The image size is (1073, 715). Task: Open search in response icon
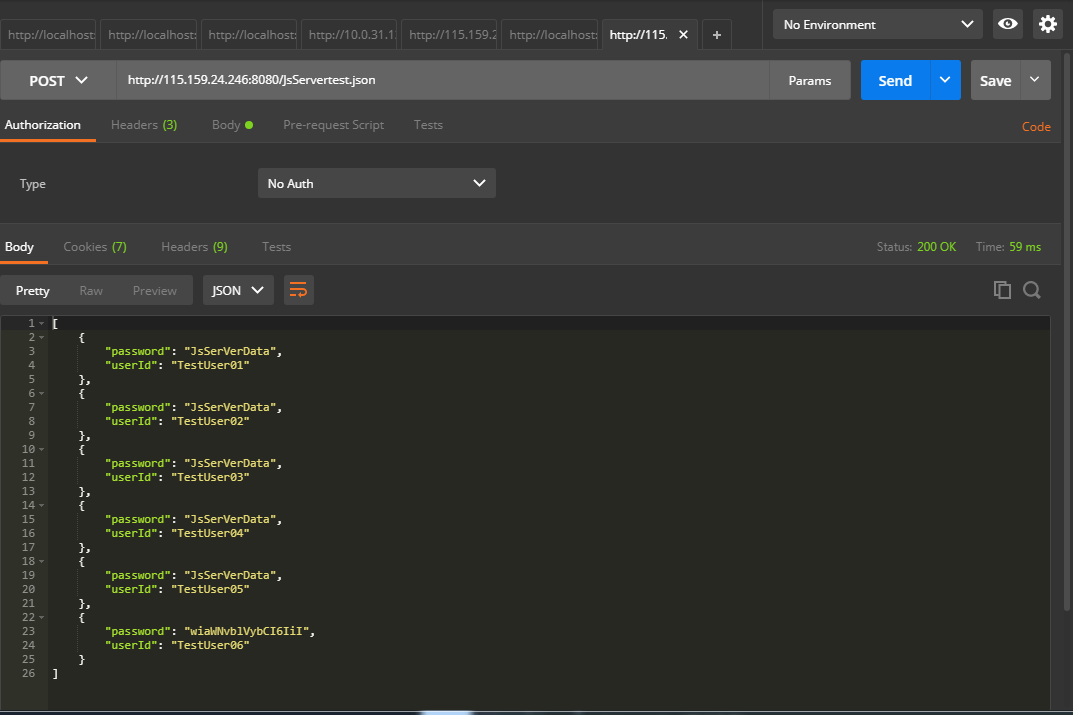point(1032,290)
